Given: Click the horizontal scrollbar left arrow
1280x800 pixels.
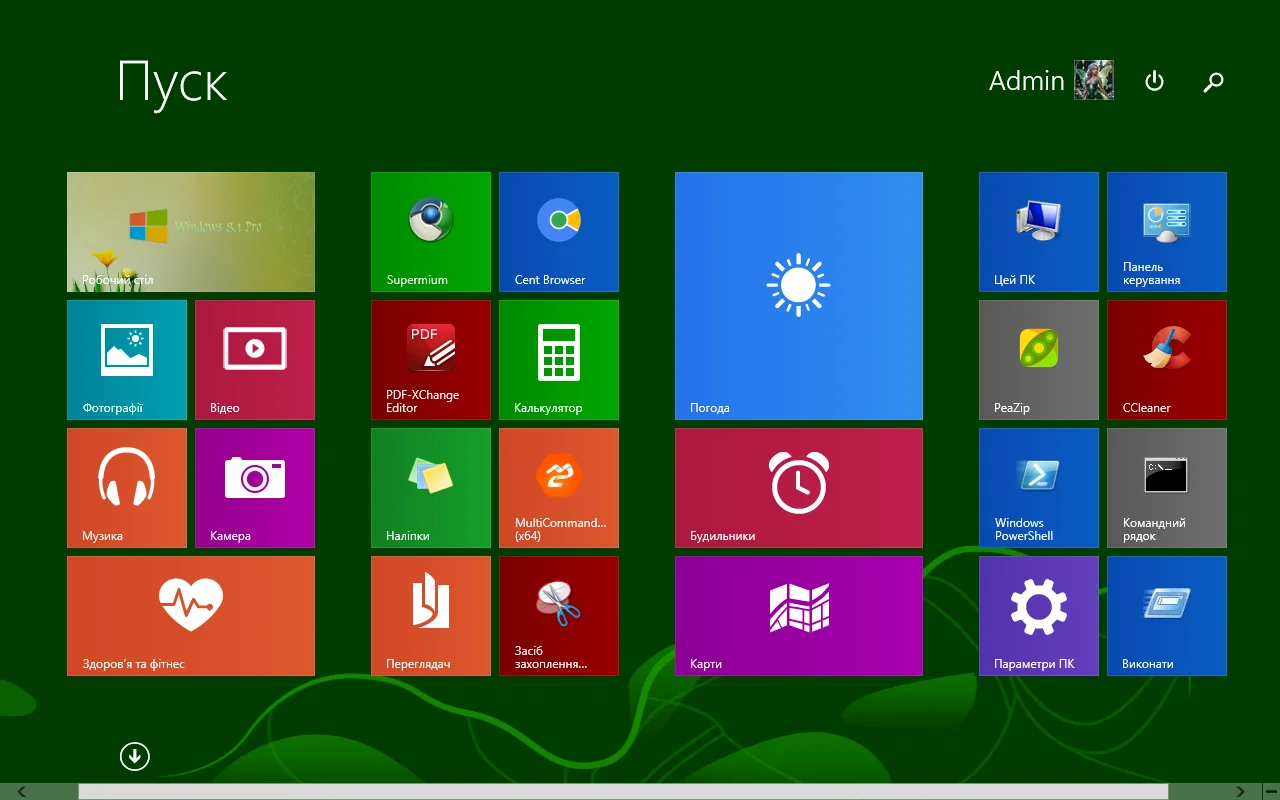Looking at the screenshot, I should tap(22, 792).
